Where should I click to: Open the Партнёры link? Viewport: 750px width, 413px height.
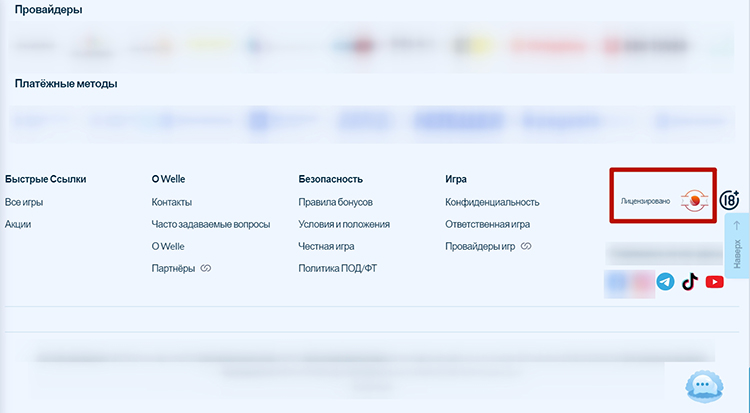click(173, 268)
